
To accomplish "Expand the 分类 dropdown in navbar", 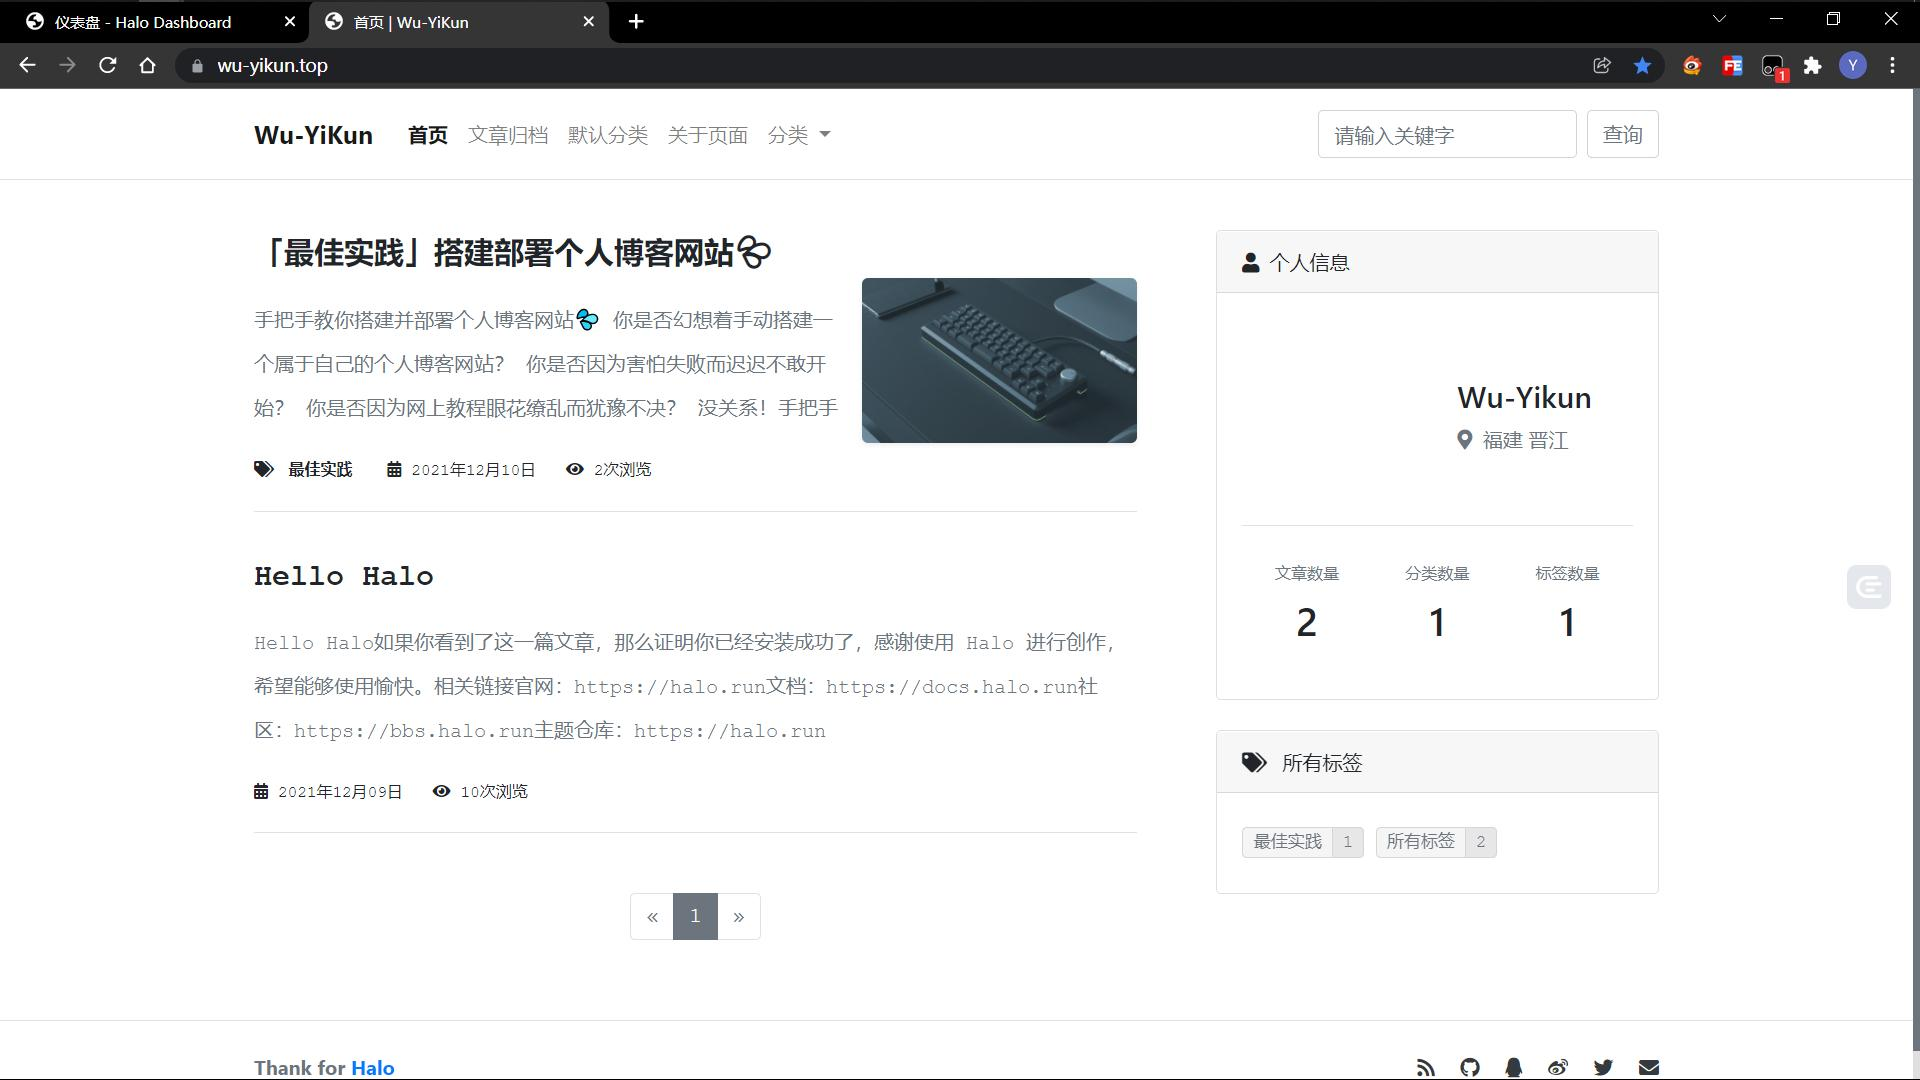I will point(798,135).
